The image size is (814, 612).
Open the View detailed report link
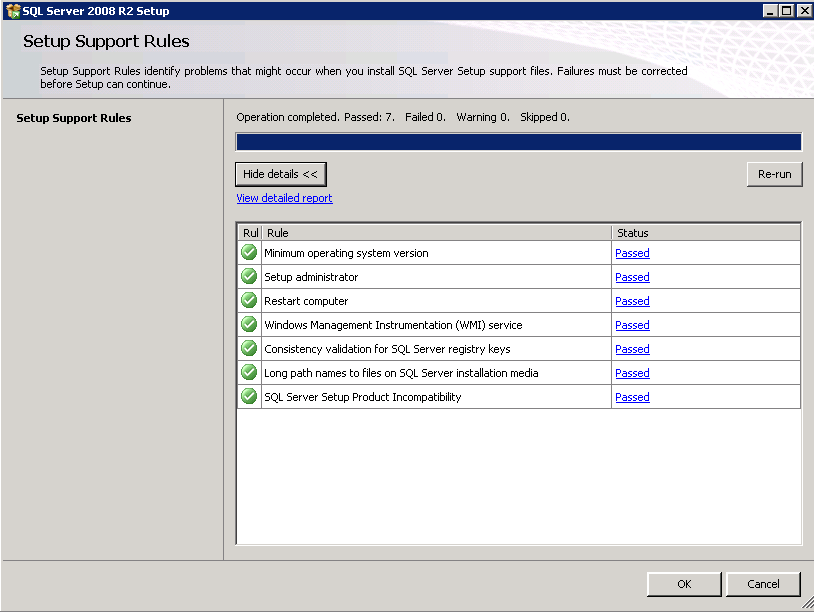(x=284, y=198)
